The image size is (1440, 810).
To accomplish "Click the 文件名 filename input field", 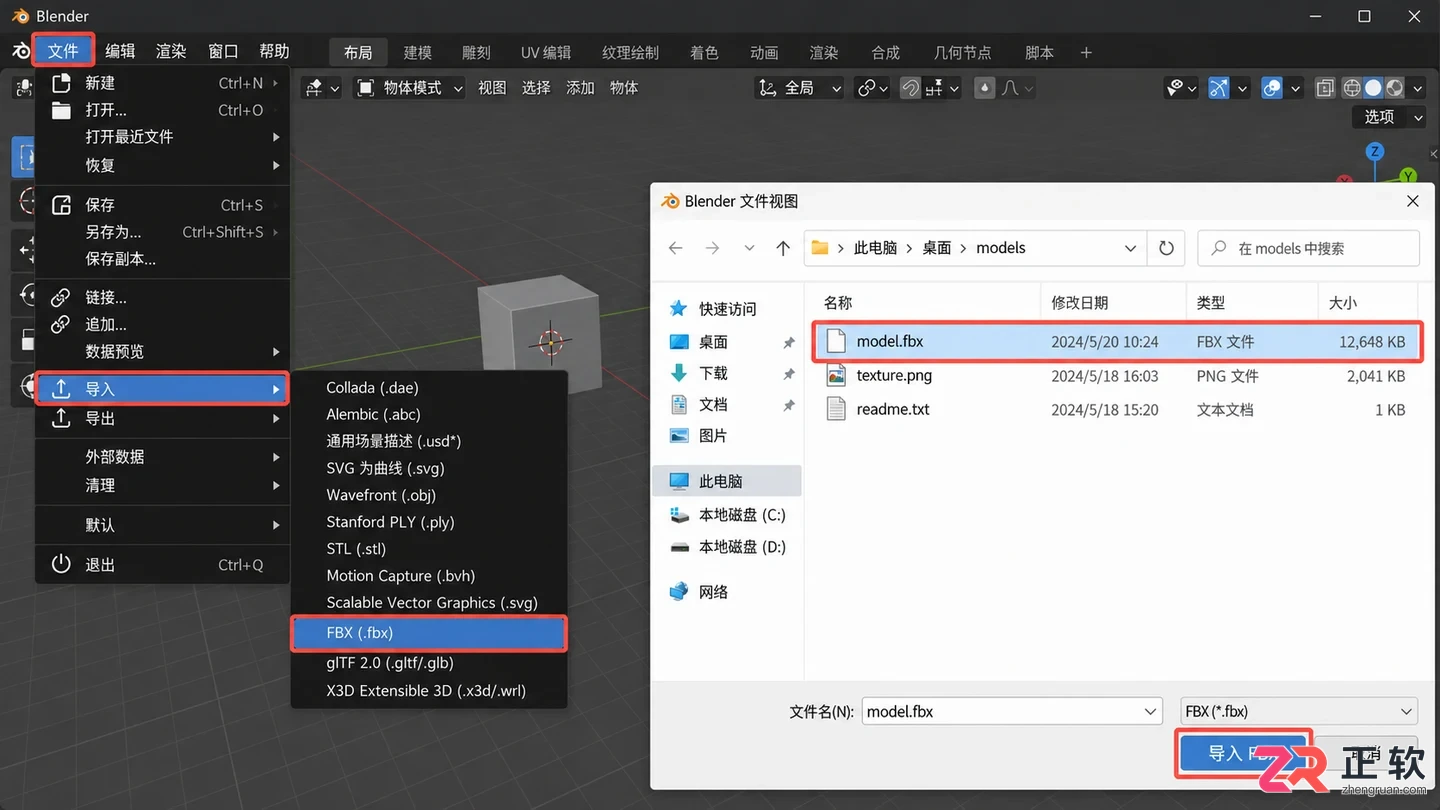I will (1012, 711).
